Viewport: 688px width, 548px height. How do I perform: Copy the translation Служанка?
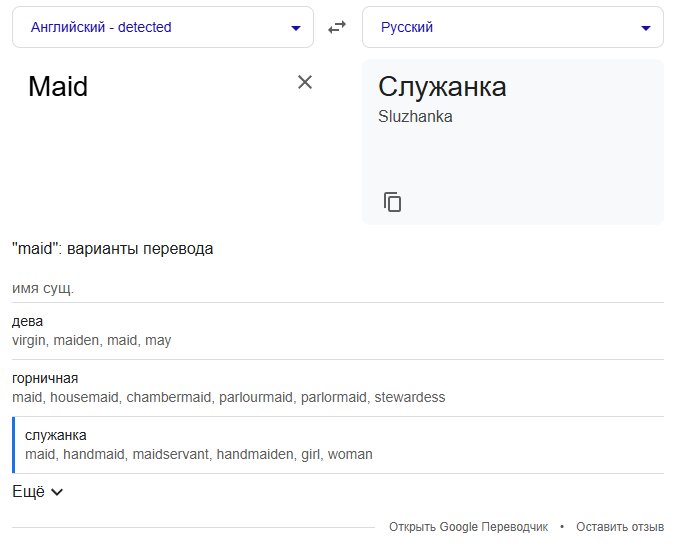pyautogui.click(x=393, y=202)
